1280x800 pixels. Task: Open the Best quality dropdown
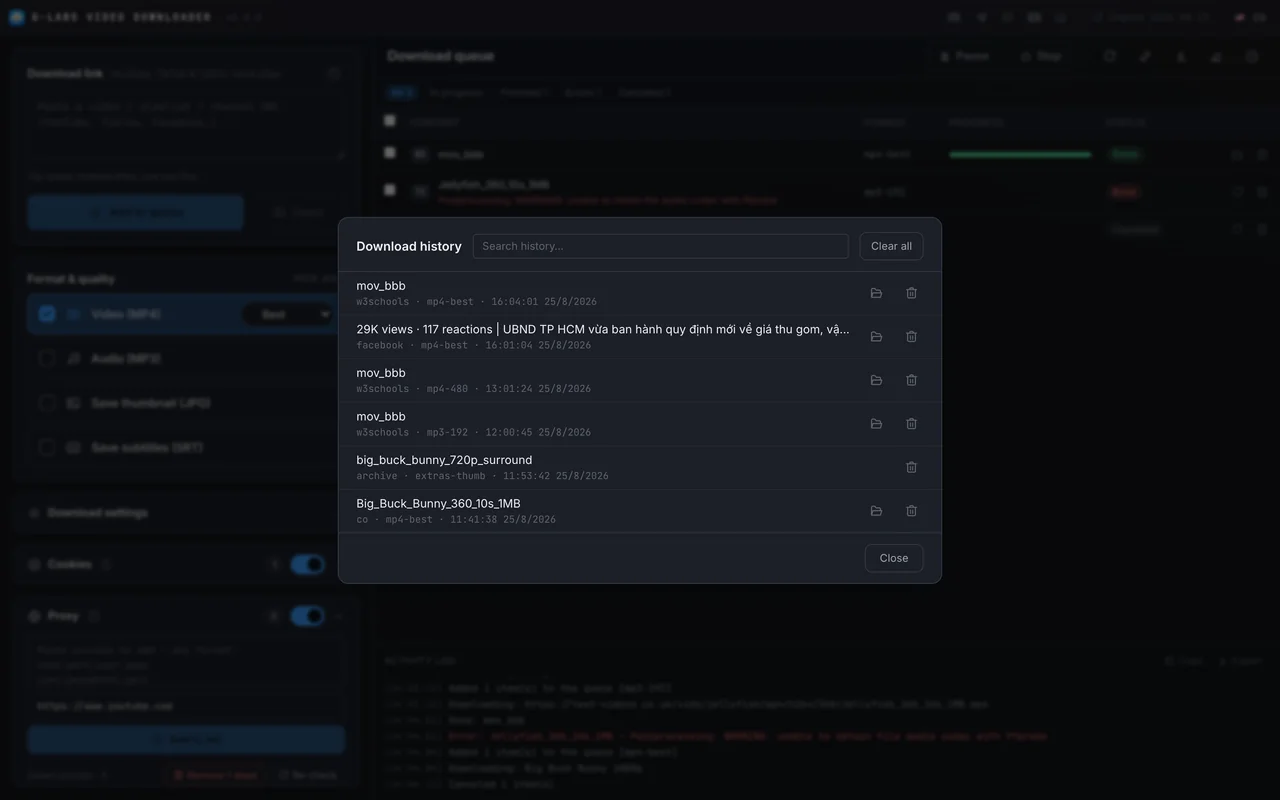pos(289,314)
